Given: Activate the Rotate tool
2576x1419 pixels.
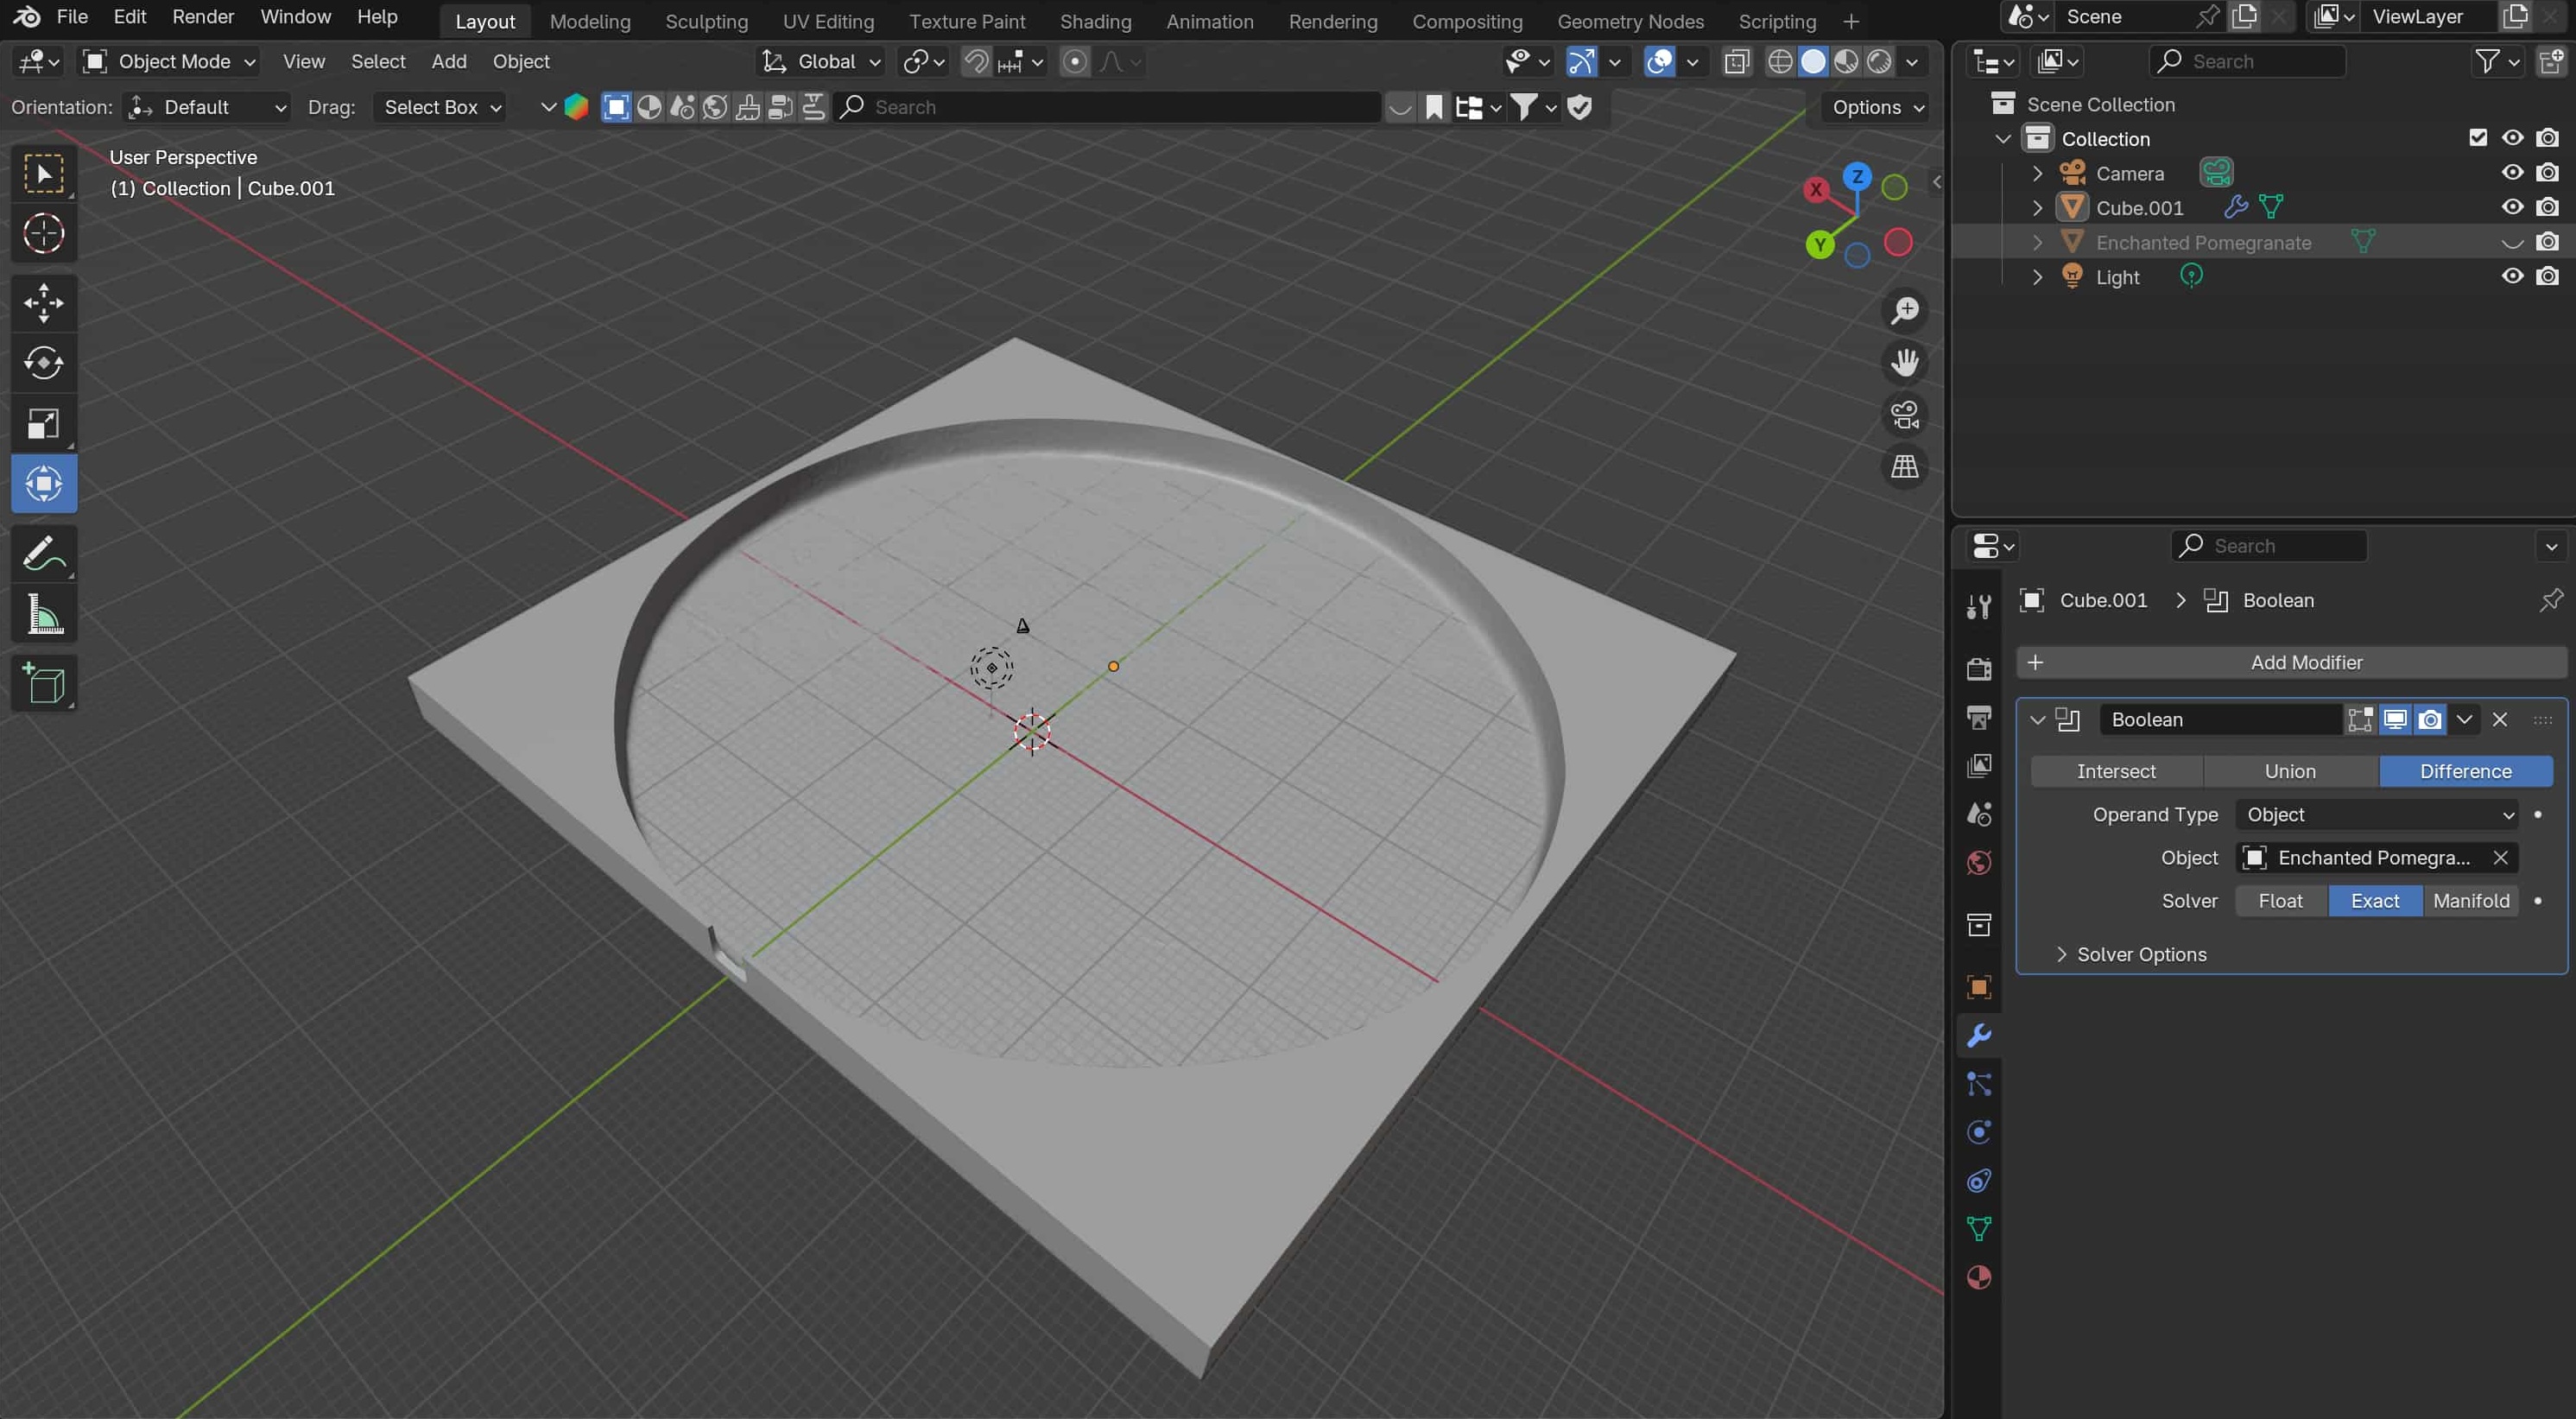Looking at the screenshot, I should (x=43, y=363).
